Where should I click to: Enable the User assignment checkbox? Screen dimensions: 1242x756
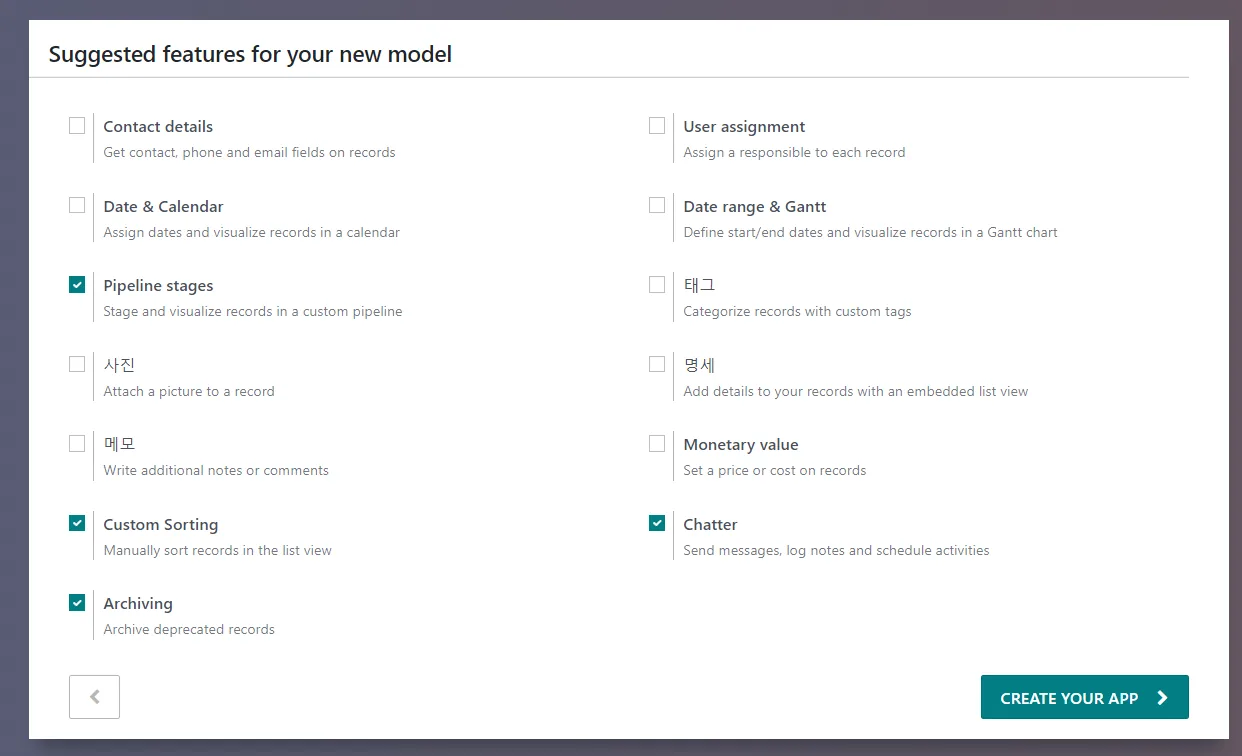click(657, 126)
